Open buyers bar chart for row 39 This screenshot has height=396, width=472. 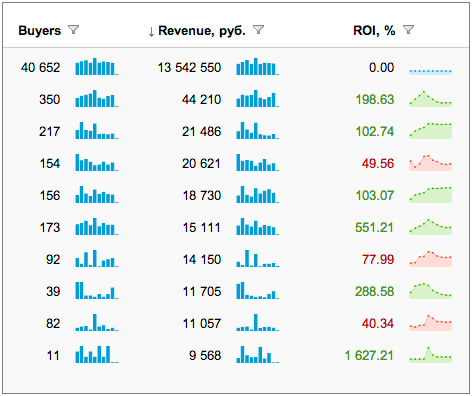[x=97, y=290]
